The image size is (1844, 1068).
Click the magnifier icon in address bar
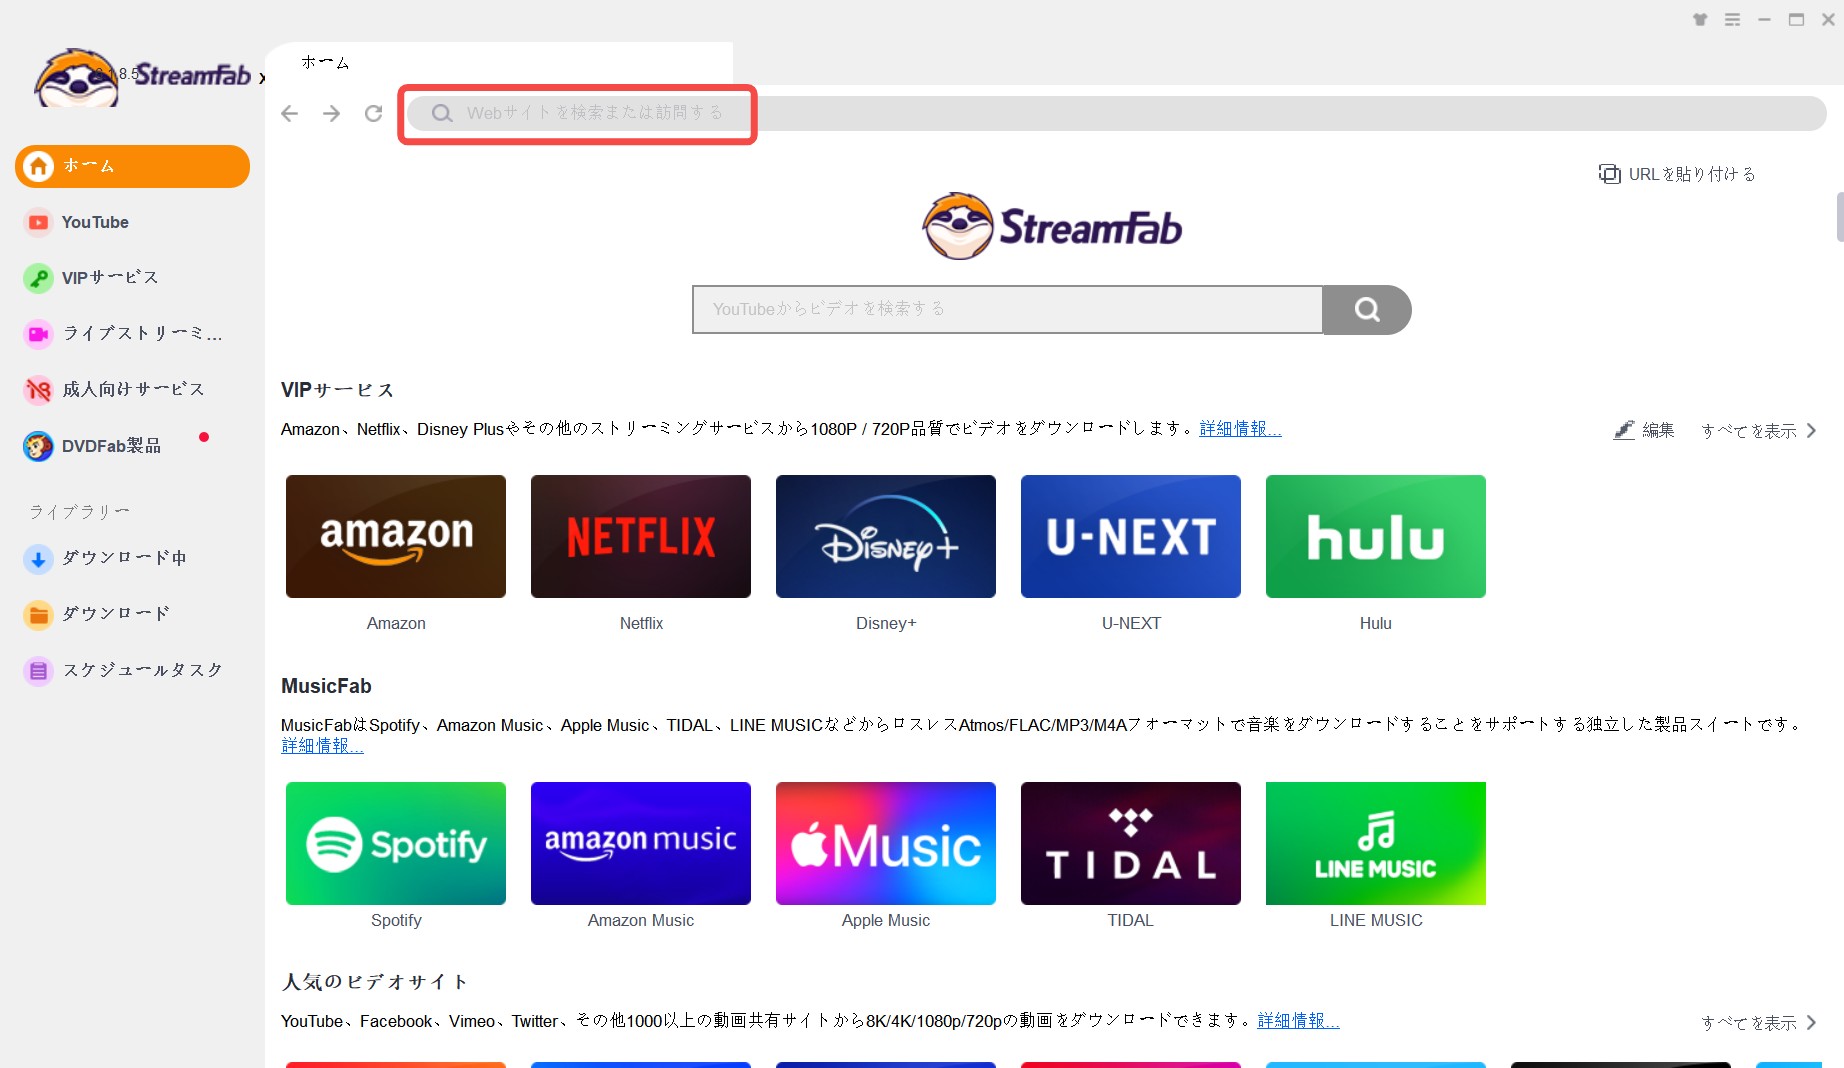(442, 113)
